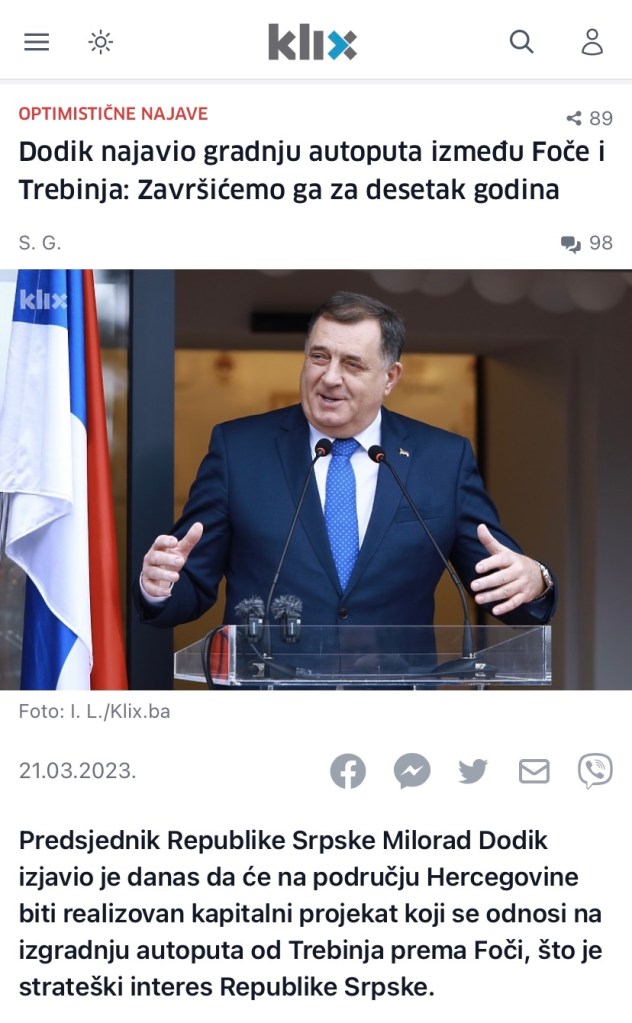Open the article photo of speaker

tap(316, 480)
